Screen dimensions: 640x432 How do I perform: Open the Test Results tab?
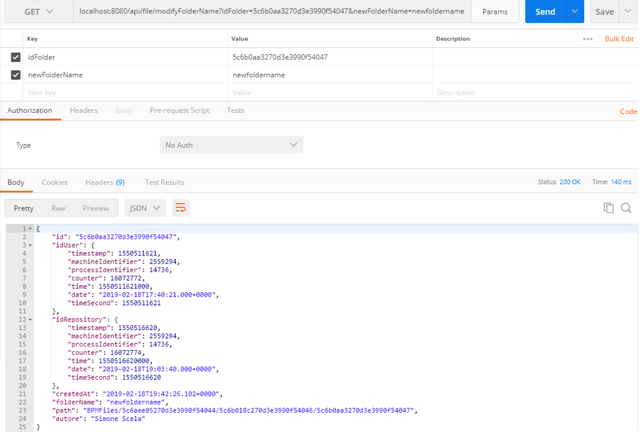[164, 182]
